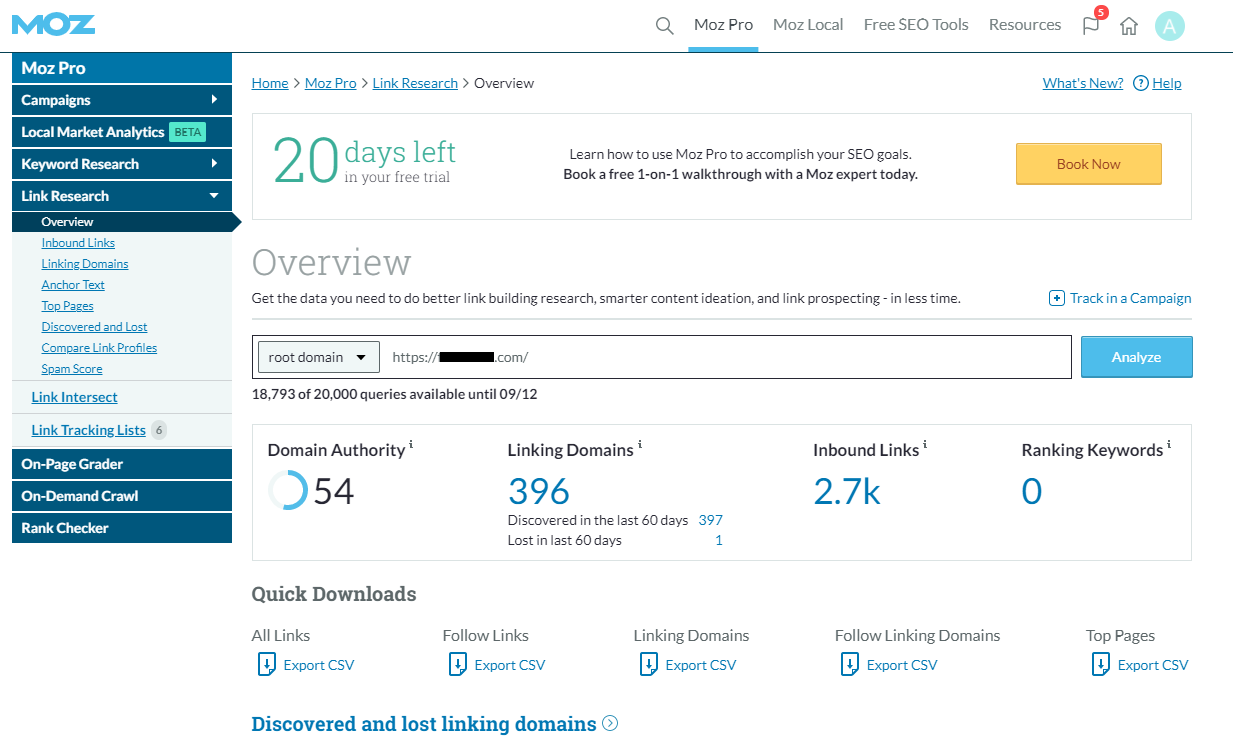The height and width of the screenshot is (751, 1233).
Task: Collapse the Link Research sidebar menu
Action: click(122, 196)
